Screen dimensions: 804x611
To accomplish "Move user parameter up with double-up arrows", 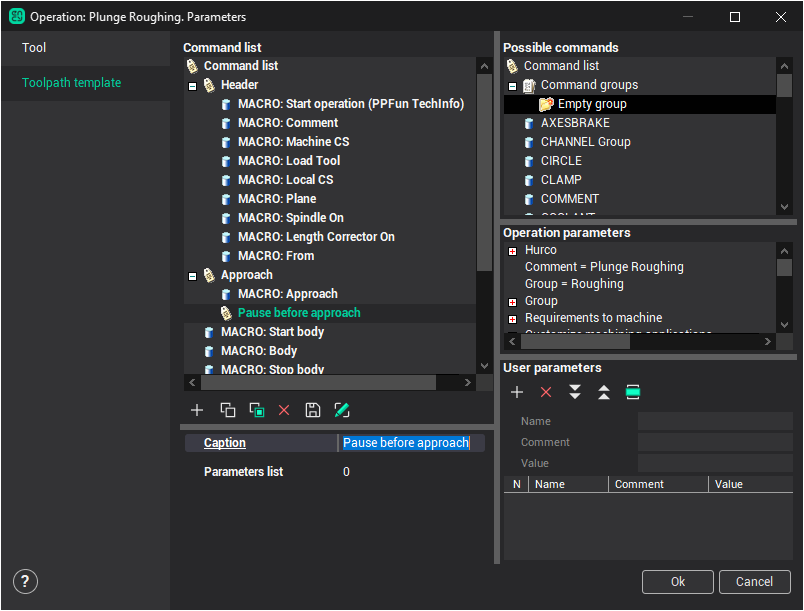I will (604, 392).
